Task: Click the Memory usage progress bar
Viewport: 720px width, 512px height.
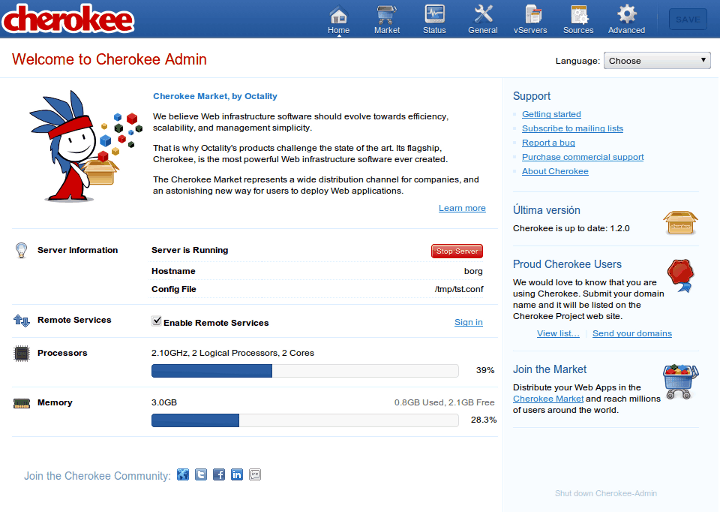Action: point(304,420)
